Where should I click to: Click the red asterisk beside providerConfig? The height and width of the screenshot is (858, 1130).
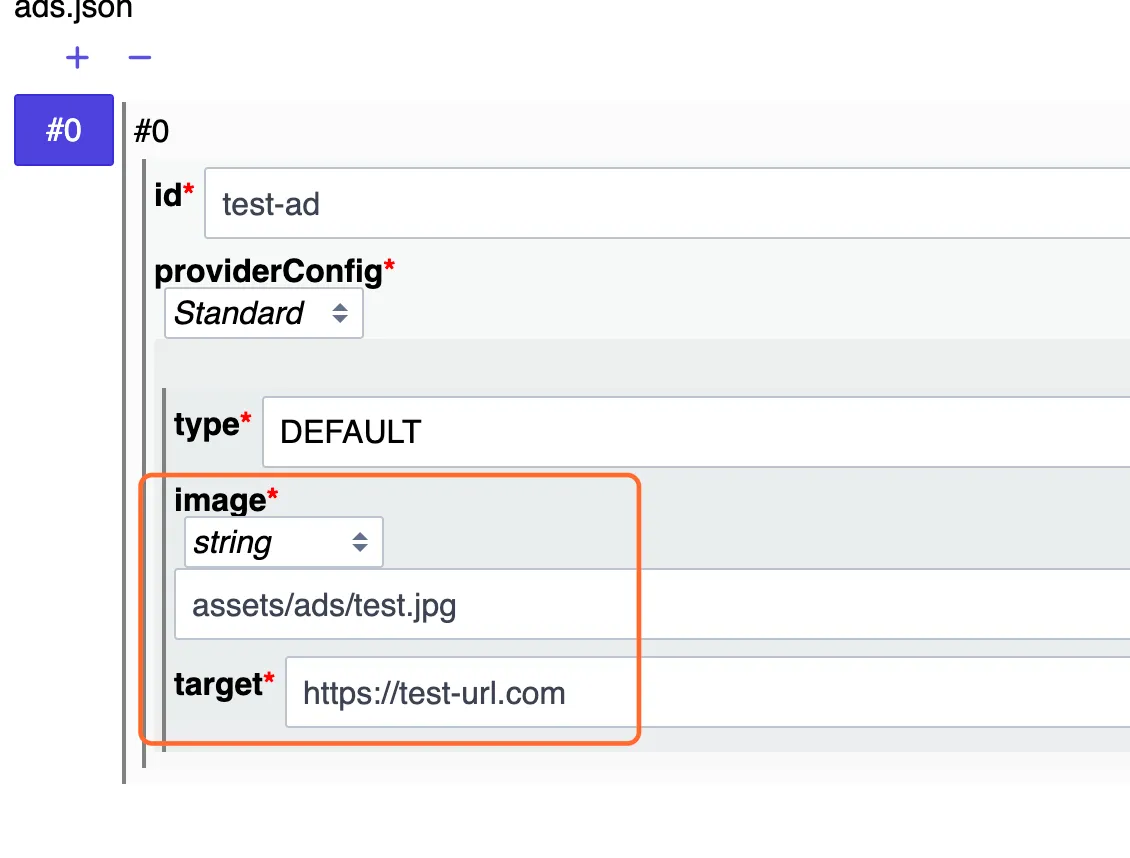389,265
